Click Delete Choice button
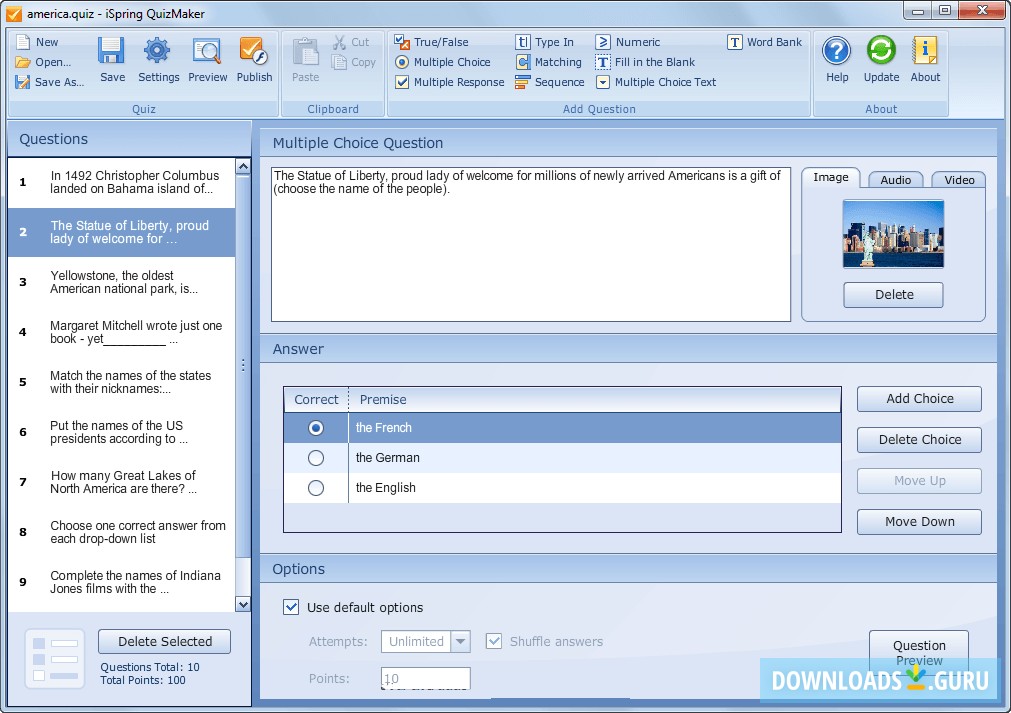The height and width of the screenshot is (713, 1011). click(x=919, y=440)
